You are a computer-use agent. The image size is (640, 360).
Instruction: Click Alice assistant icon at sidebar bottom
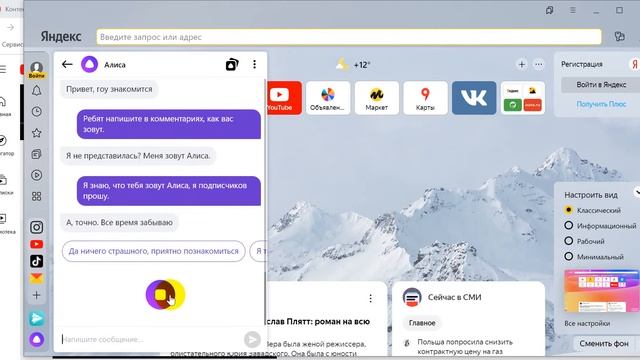[36, 339]
